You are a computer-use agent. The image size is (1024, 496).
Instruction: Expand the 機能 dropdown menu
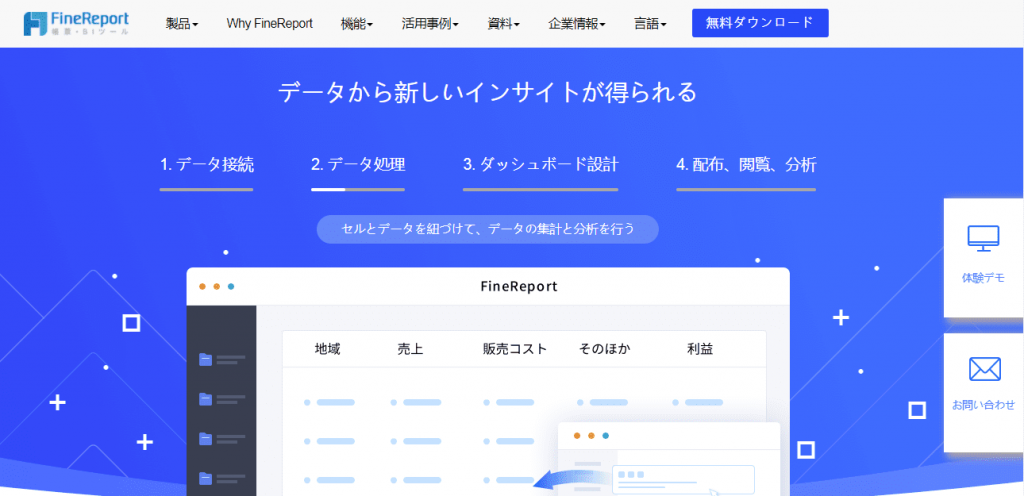[x=357, y=23]
